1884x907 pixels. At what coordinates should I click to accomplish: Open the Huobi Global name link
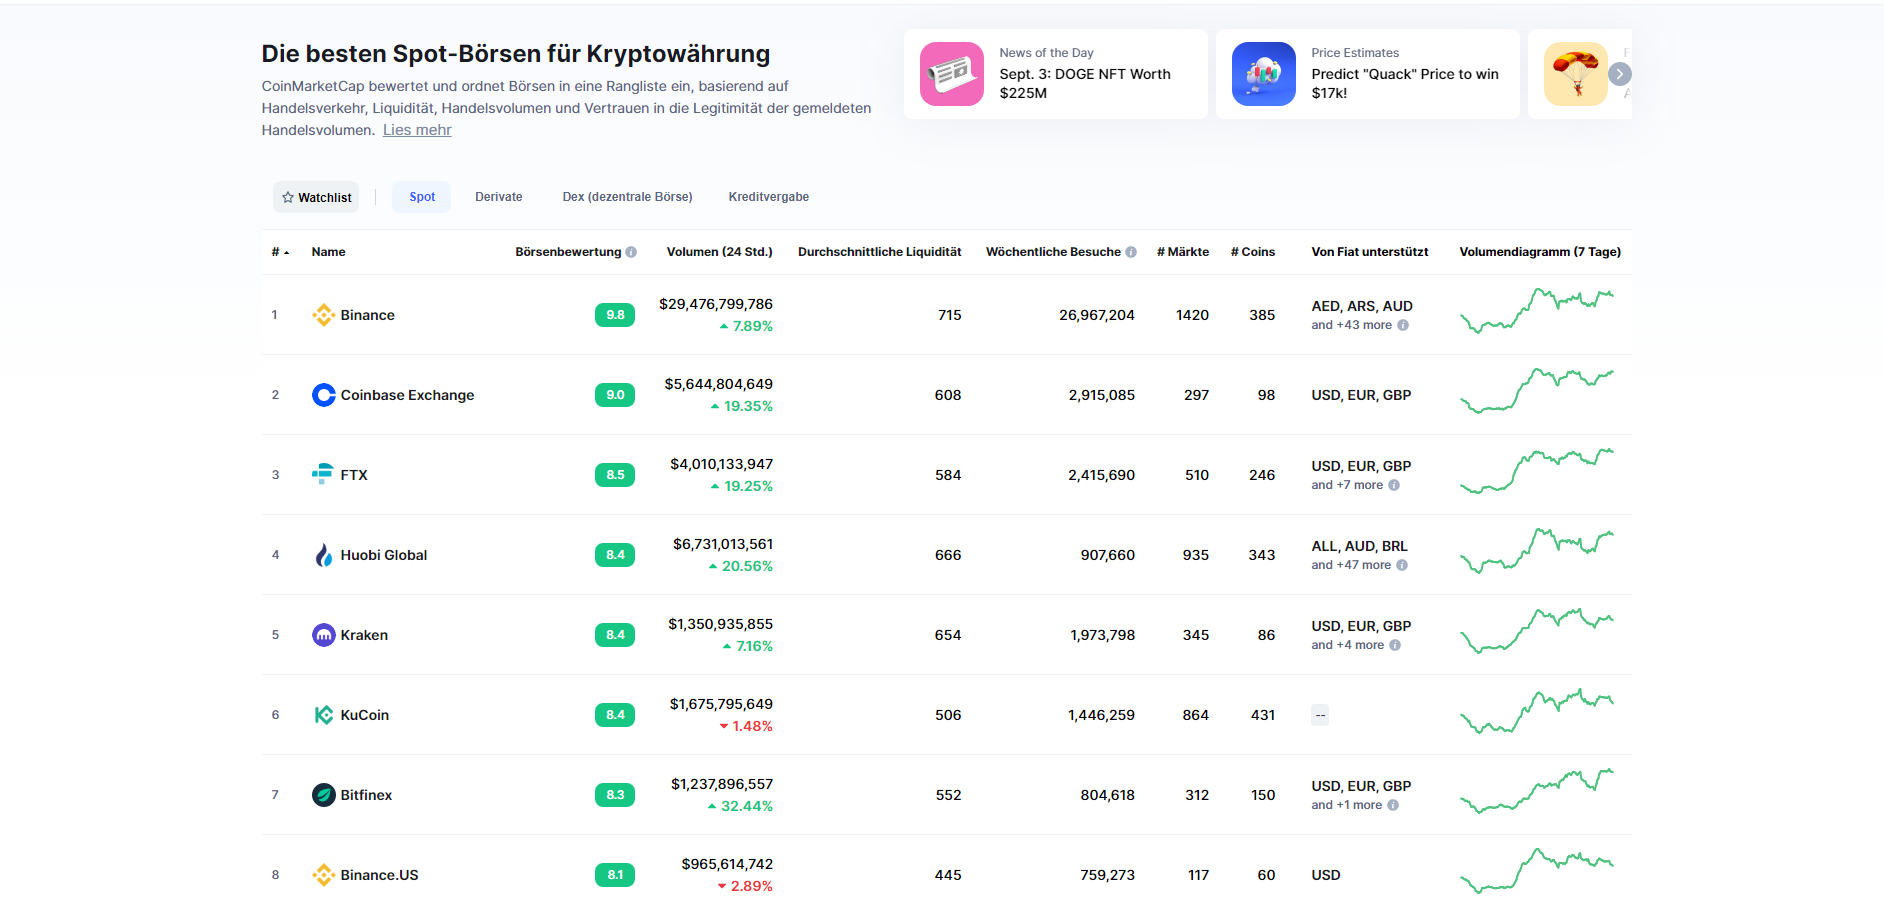(383, 555)
